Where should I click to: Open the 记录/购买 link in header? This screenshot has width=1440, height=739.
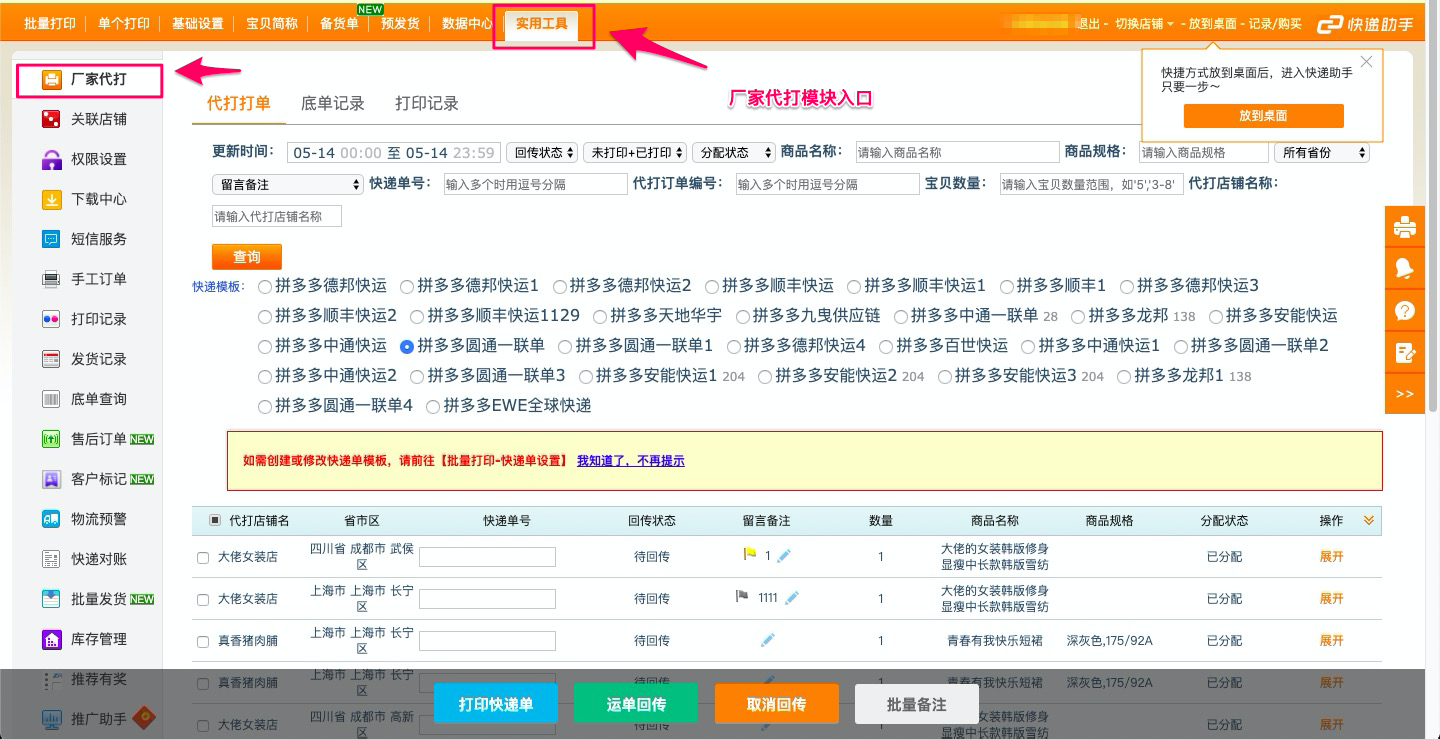1275,24
